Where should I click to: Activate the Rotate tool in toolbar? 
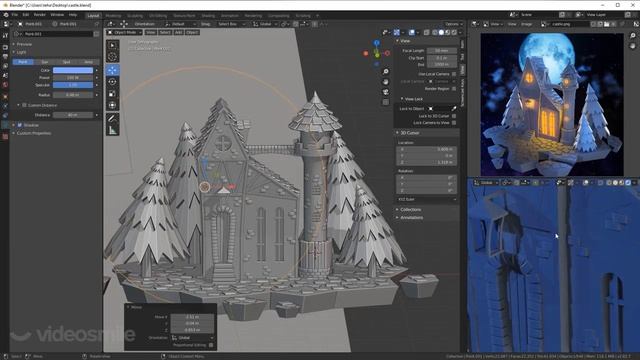point(113,82)
